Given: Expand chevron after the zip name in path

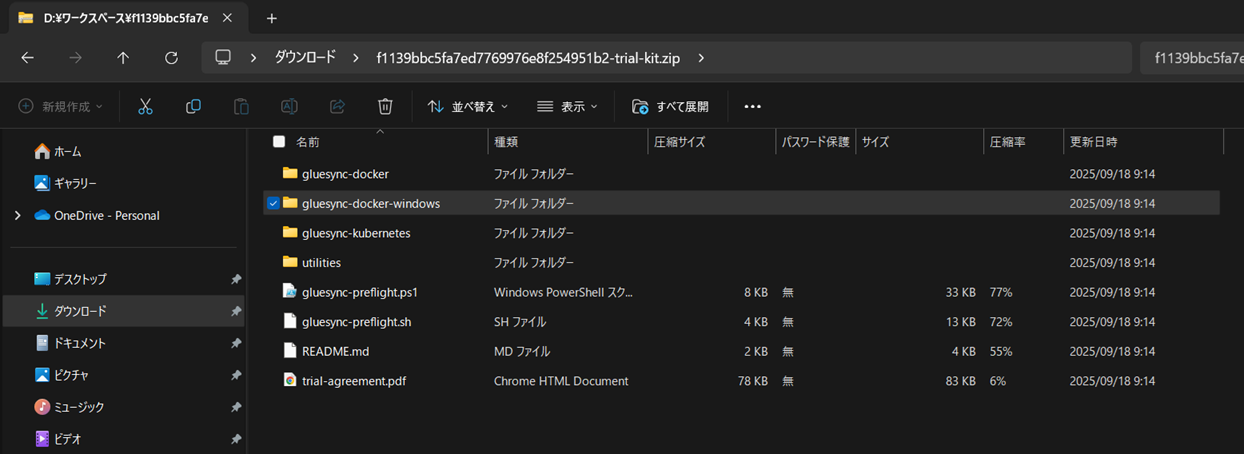Looking at the screenshot, I should tap(701, 58).
